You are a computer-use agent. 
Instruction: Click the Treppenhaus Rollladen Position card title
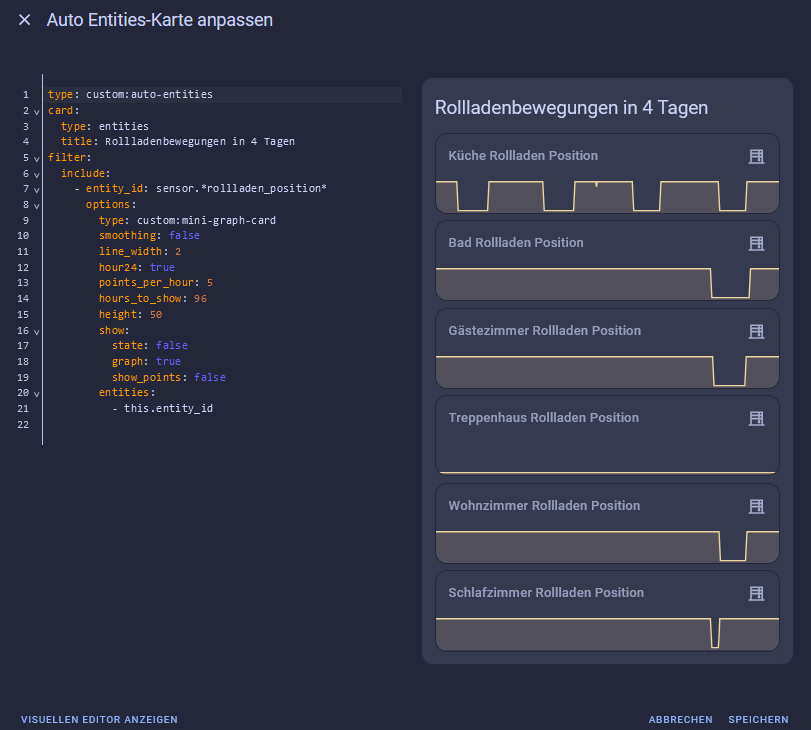(x=544, y=418)
